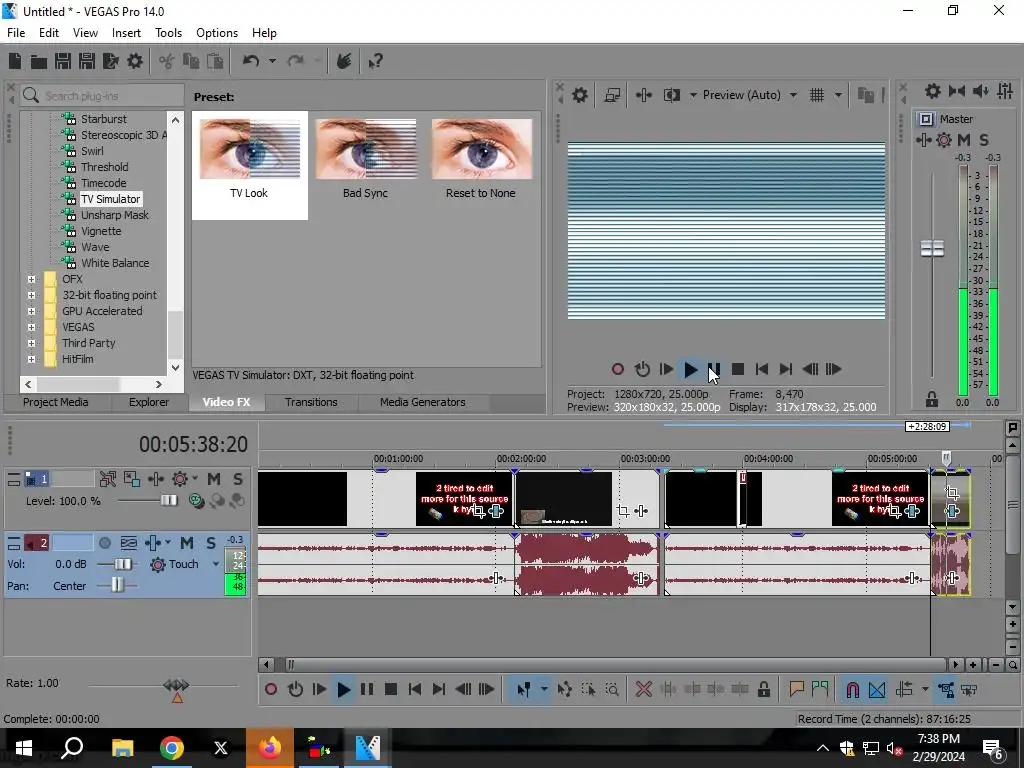Image resolution: width=1024 pixels, height=768 pixels.
Task: Open the overlays grid icon in preview
Action: [817, 95]
